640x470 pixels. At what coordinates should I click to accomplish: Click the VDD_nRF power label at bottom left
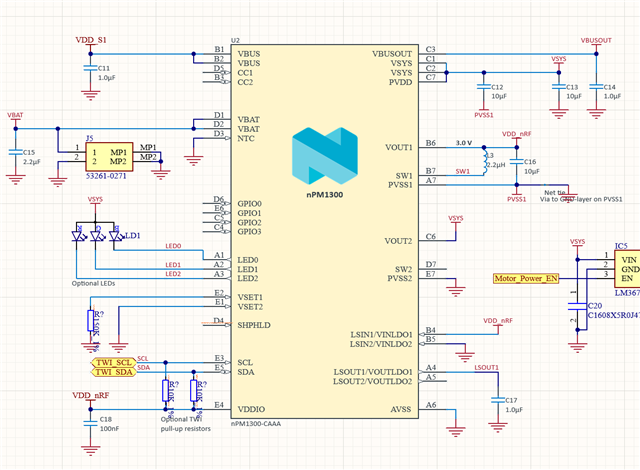91,395
